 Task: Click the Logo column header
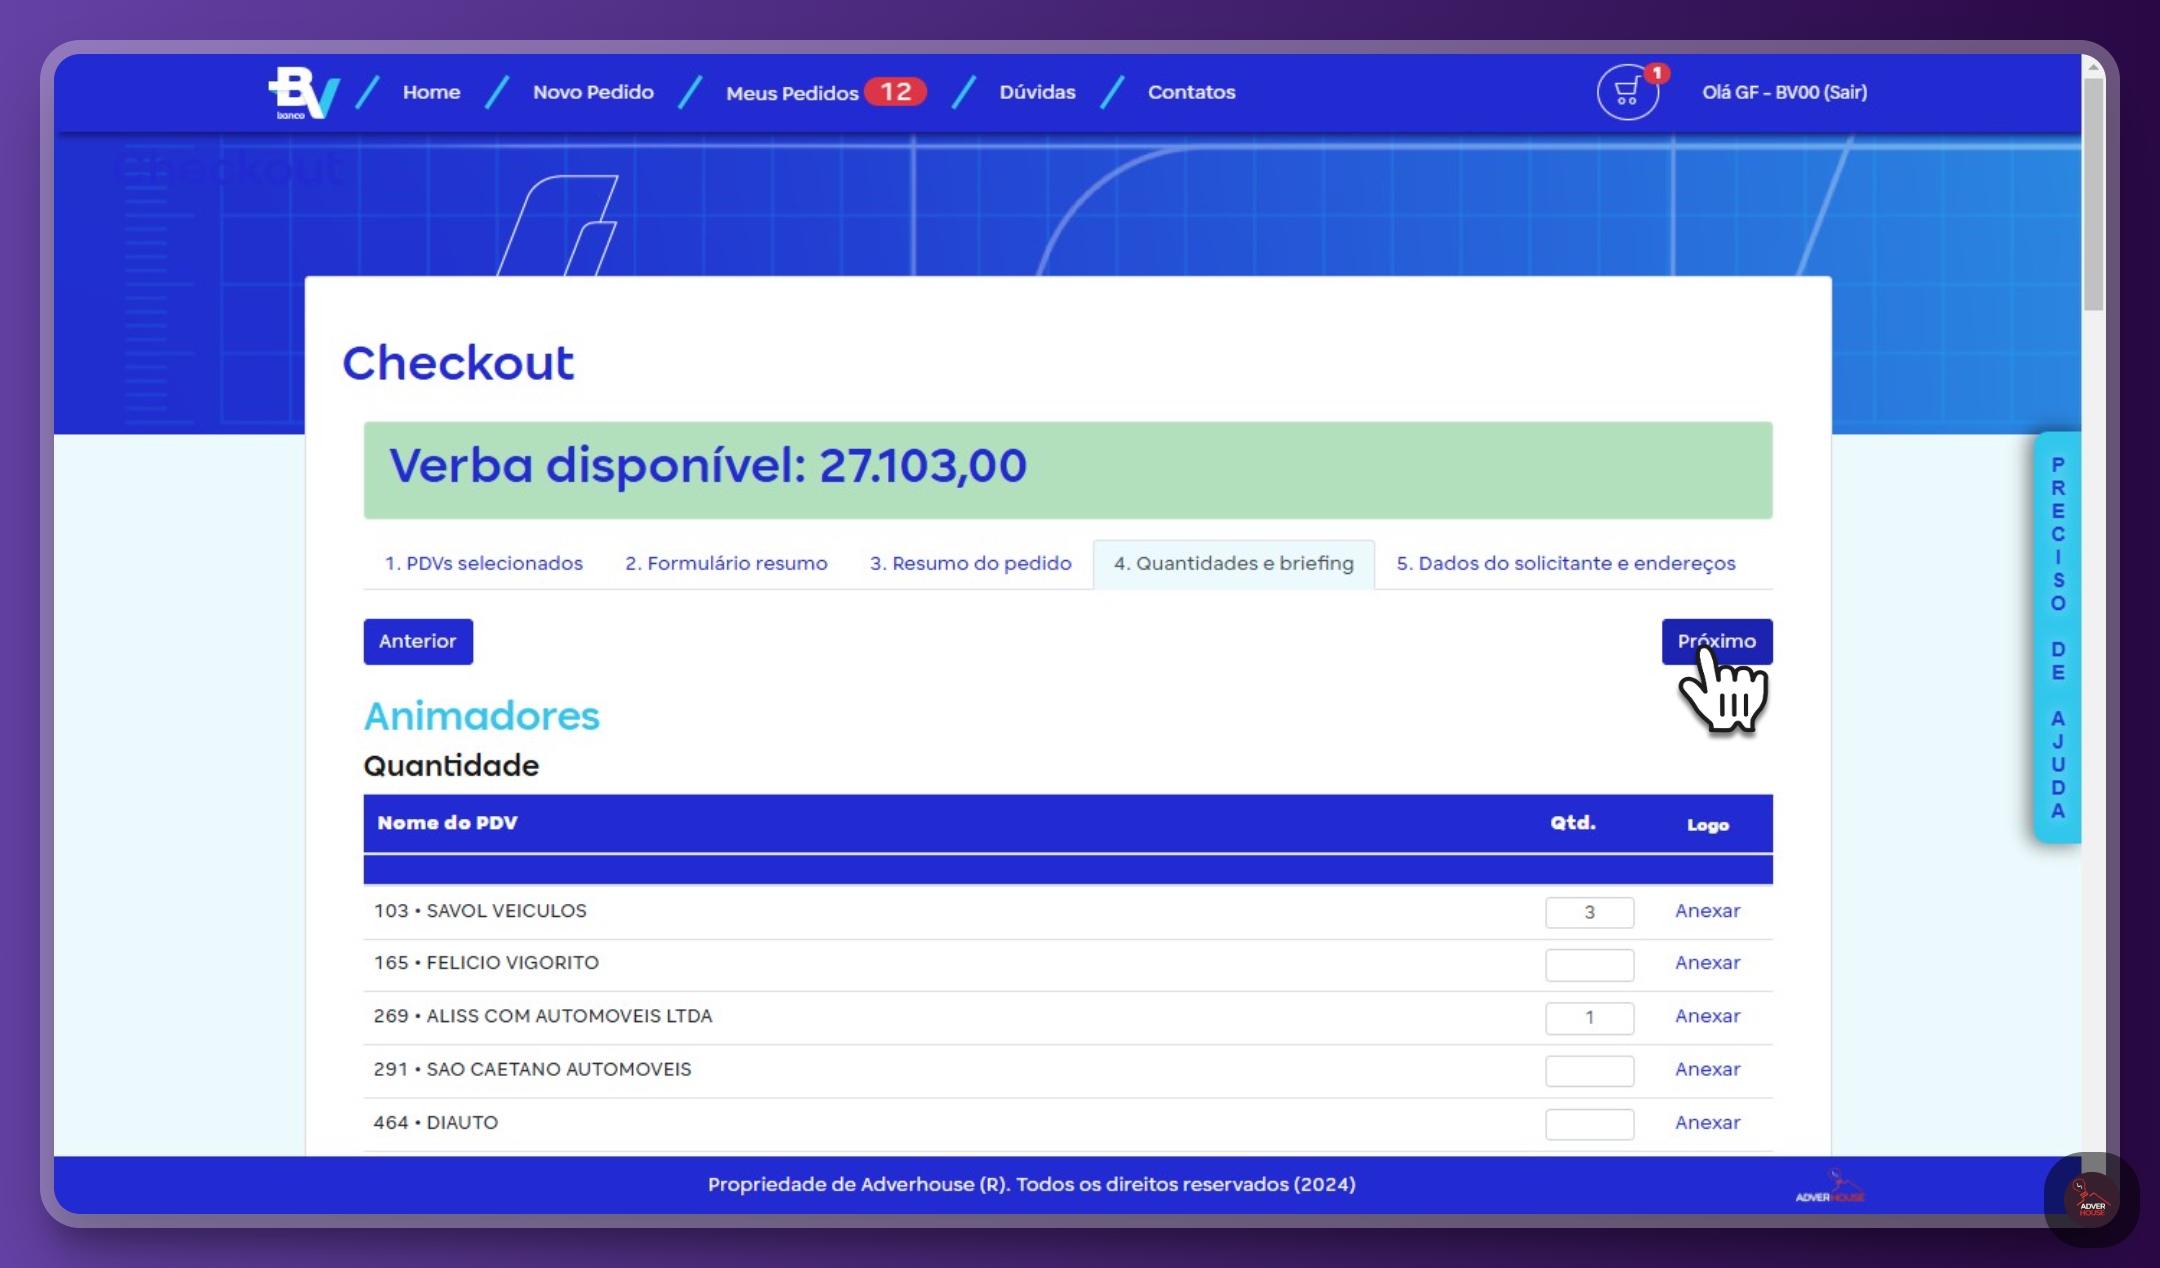[1708, 825]
